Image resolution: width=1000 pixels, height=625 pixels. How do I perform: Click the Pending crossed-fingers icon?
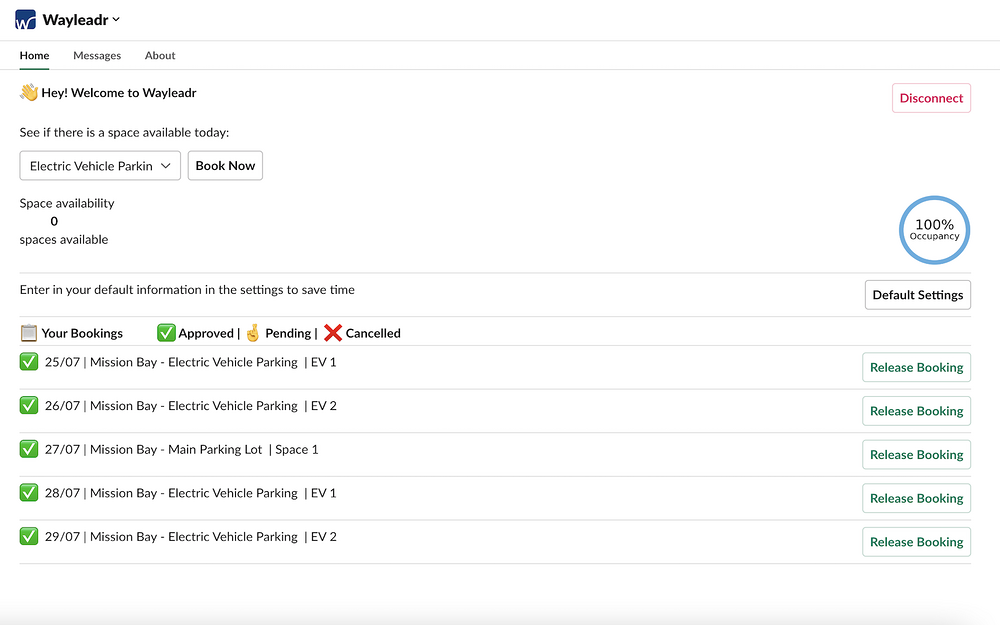[253, 333]
